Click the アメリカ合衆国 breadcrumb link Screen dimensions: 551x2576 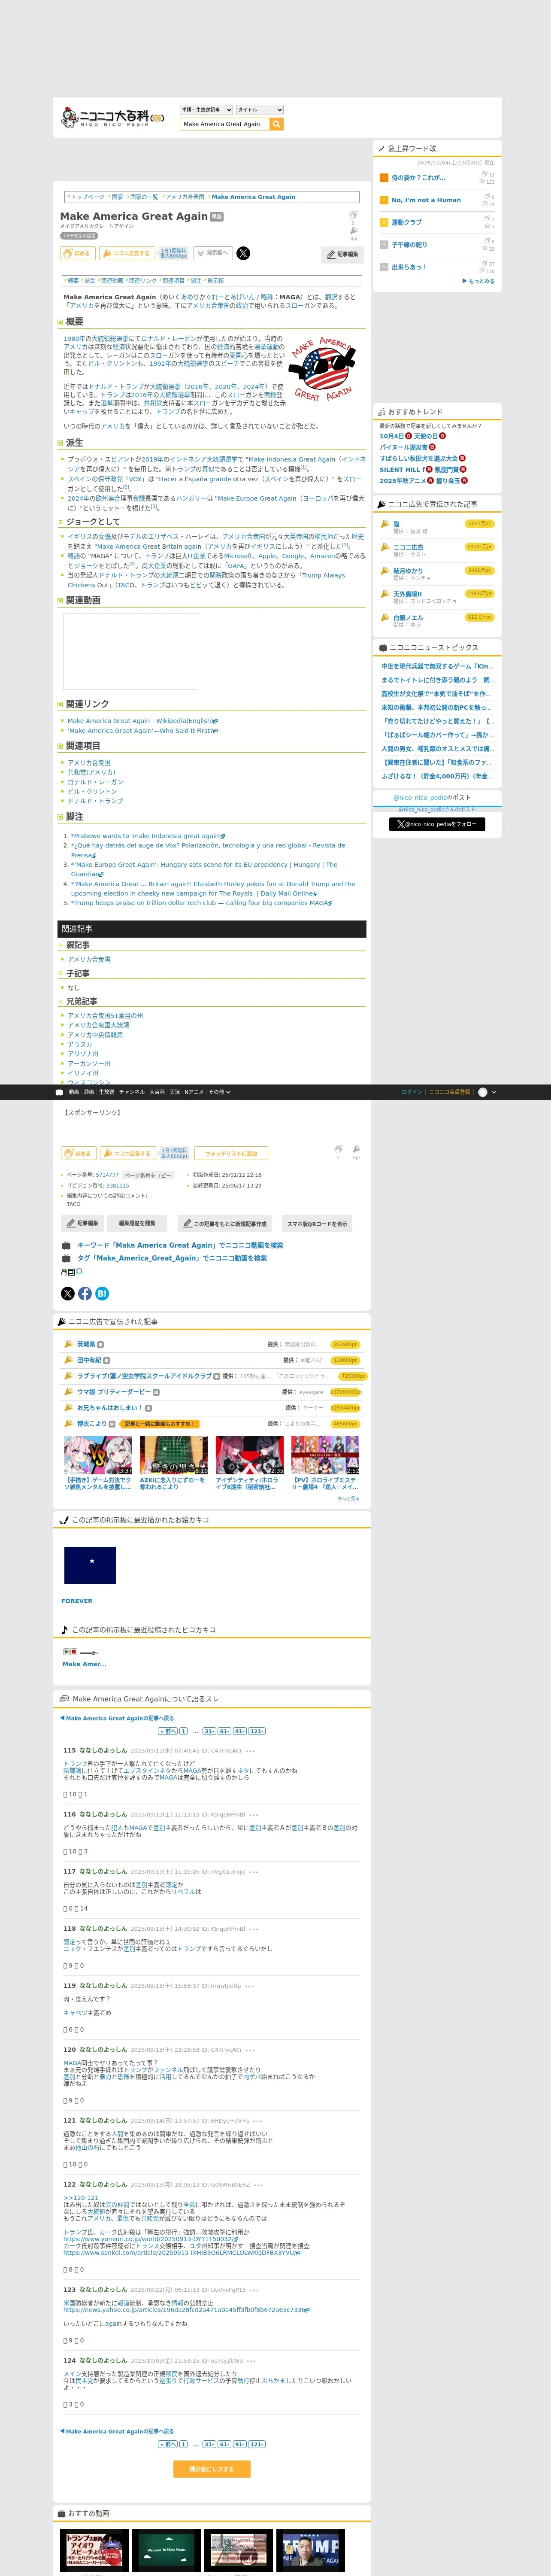pos(185,197)
